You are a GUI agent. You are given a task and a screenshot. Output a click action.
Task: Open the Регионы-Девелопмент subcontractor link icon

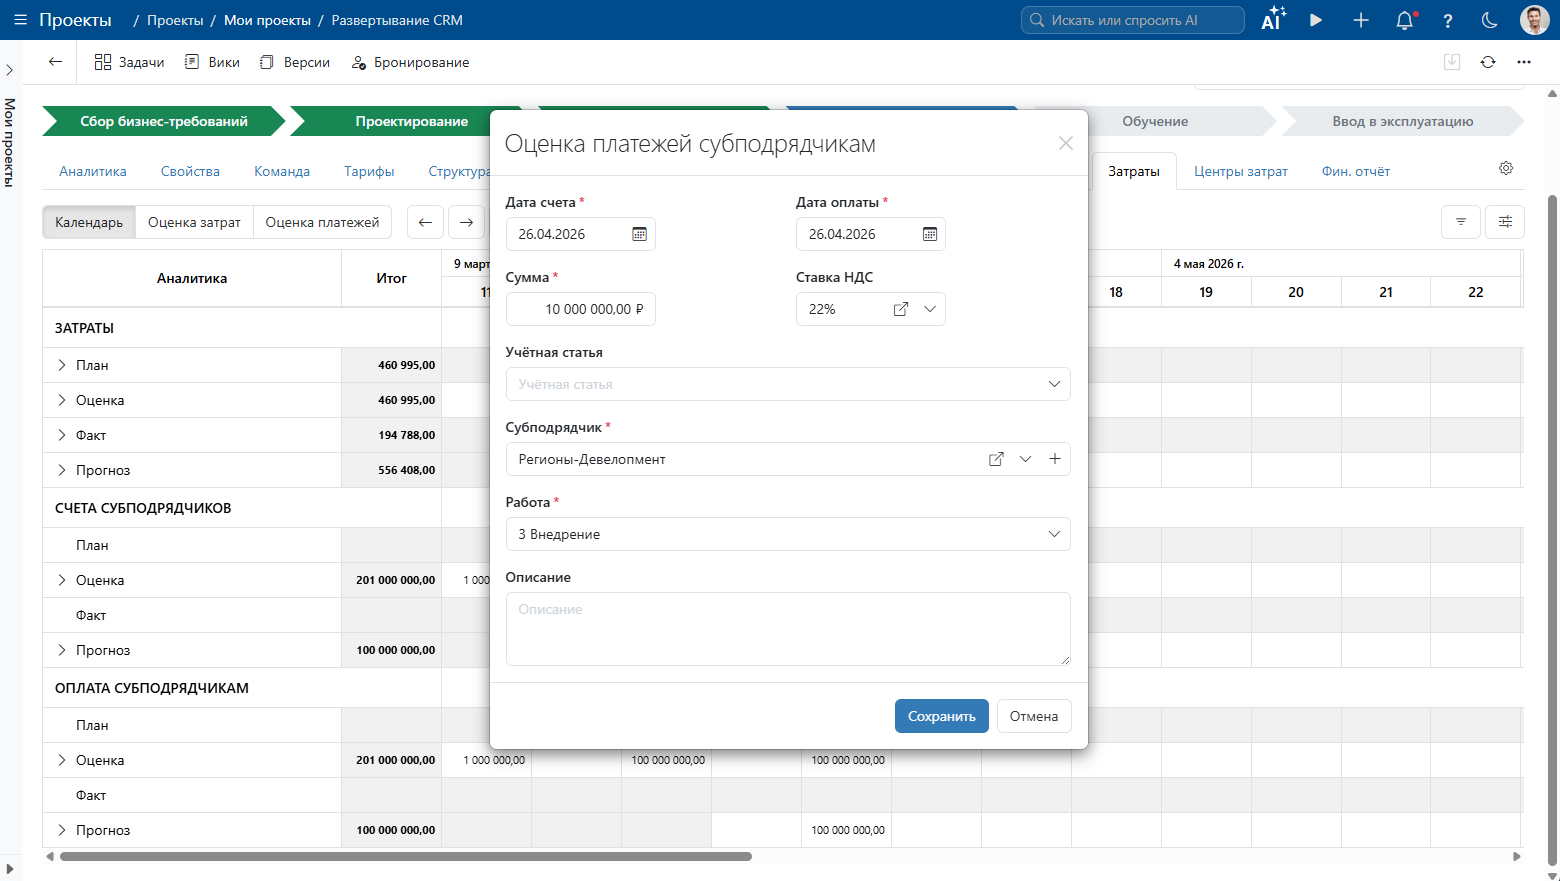coord(996,459)
